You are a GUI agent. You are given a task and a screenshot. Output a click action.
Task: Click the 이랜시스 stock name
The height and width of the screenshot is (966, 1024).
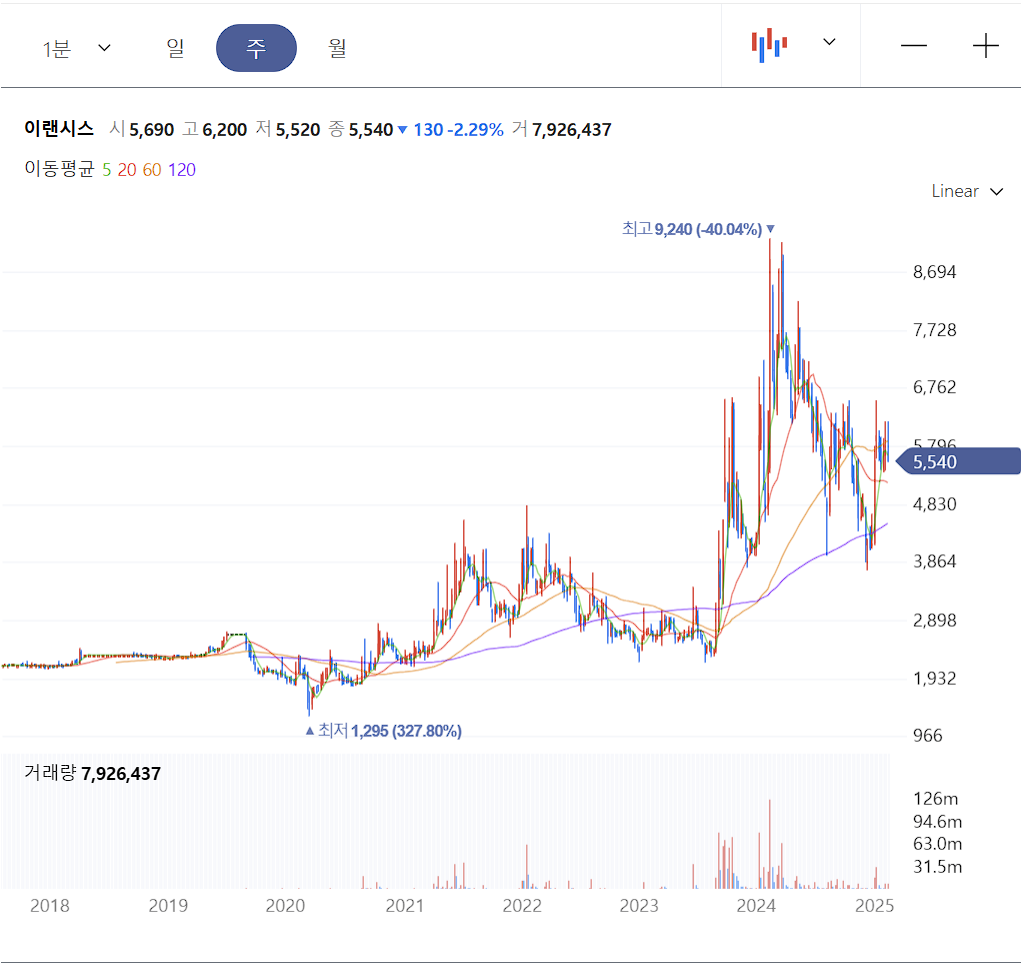click(57, 129)
